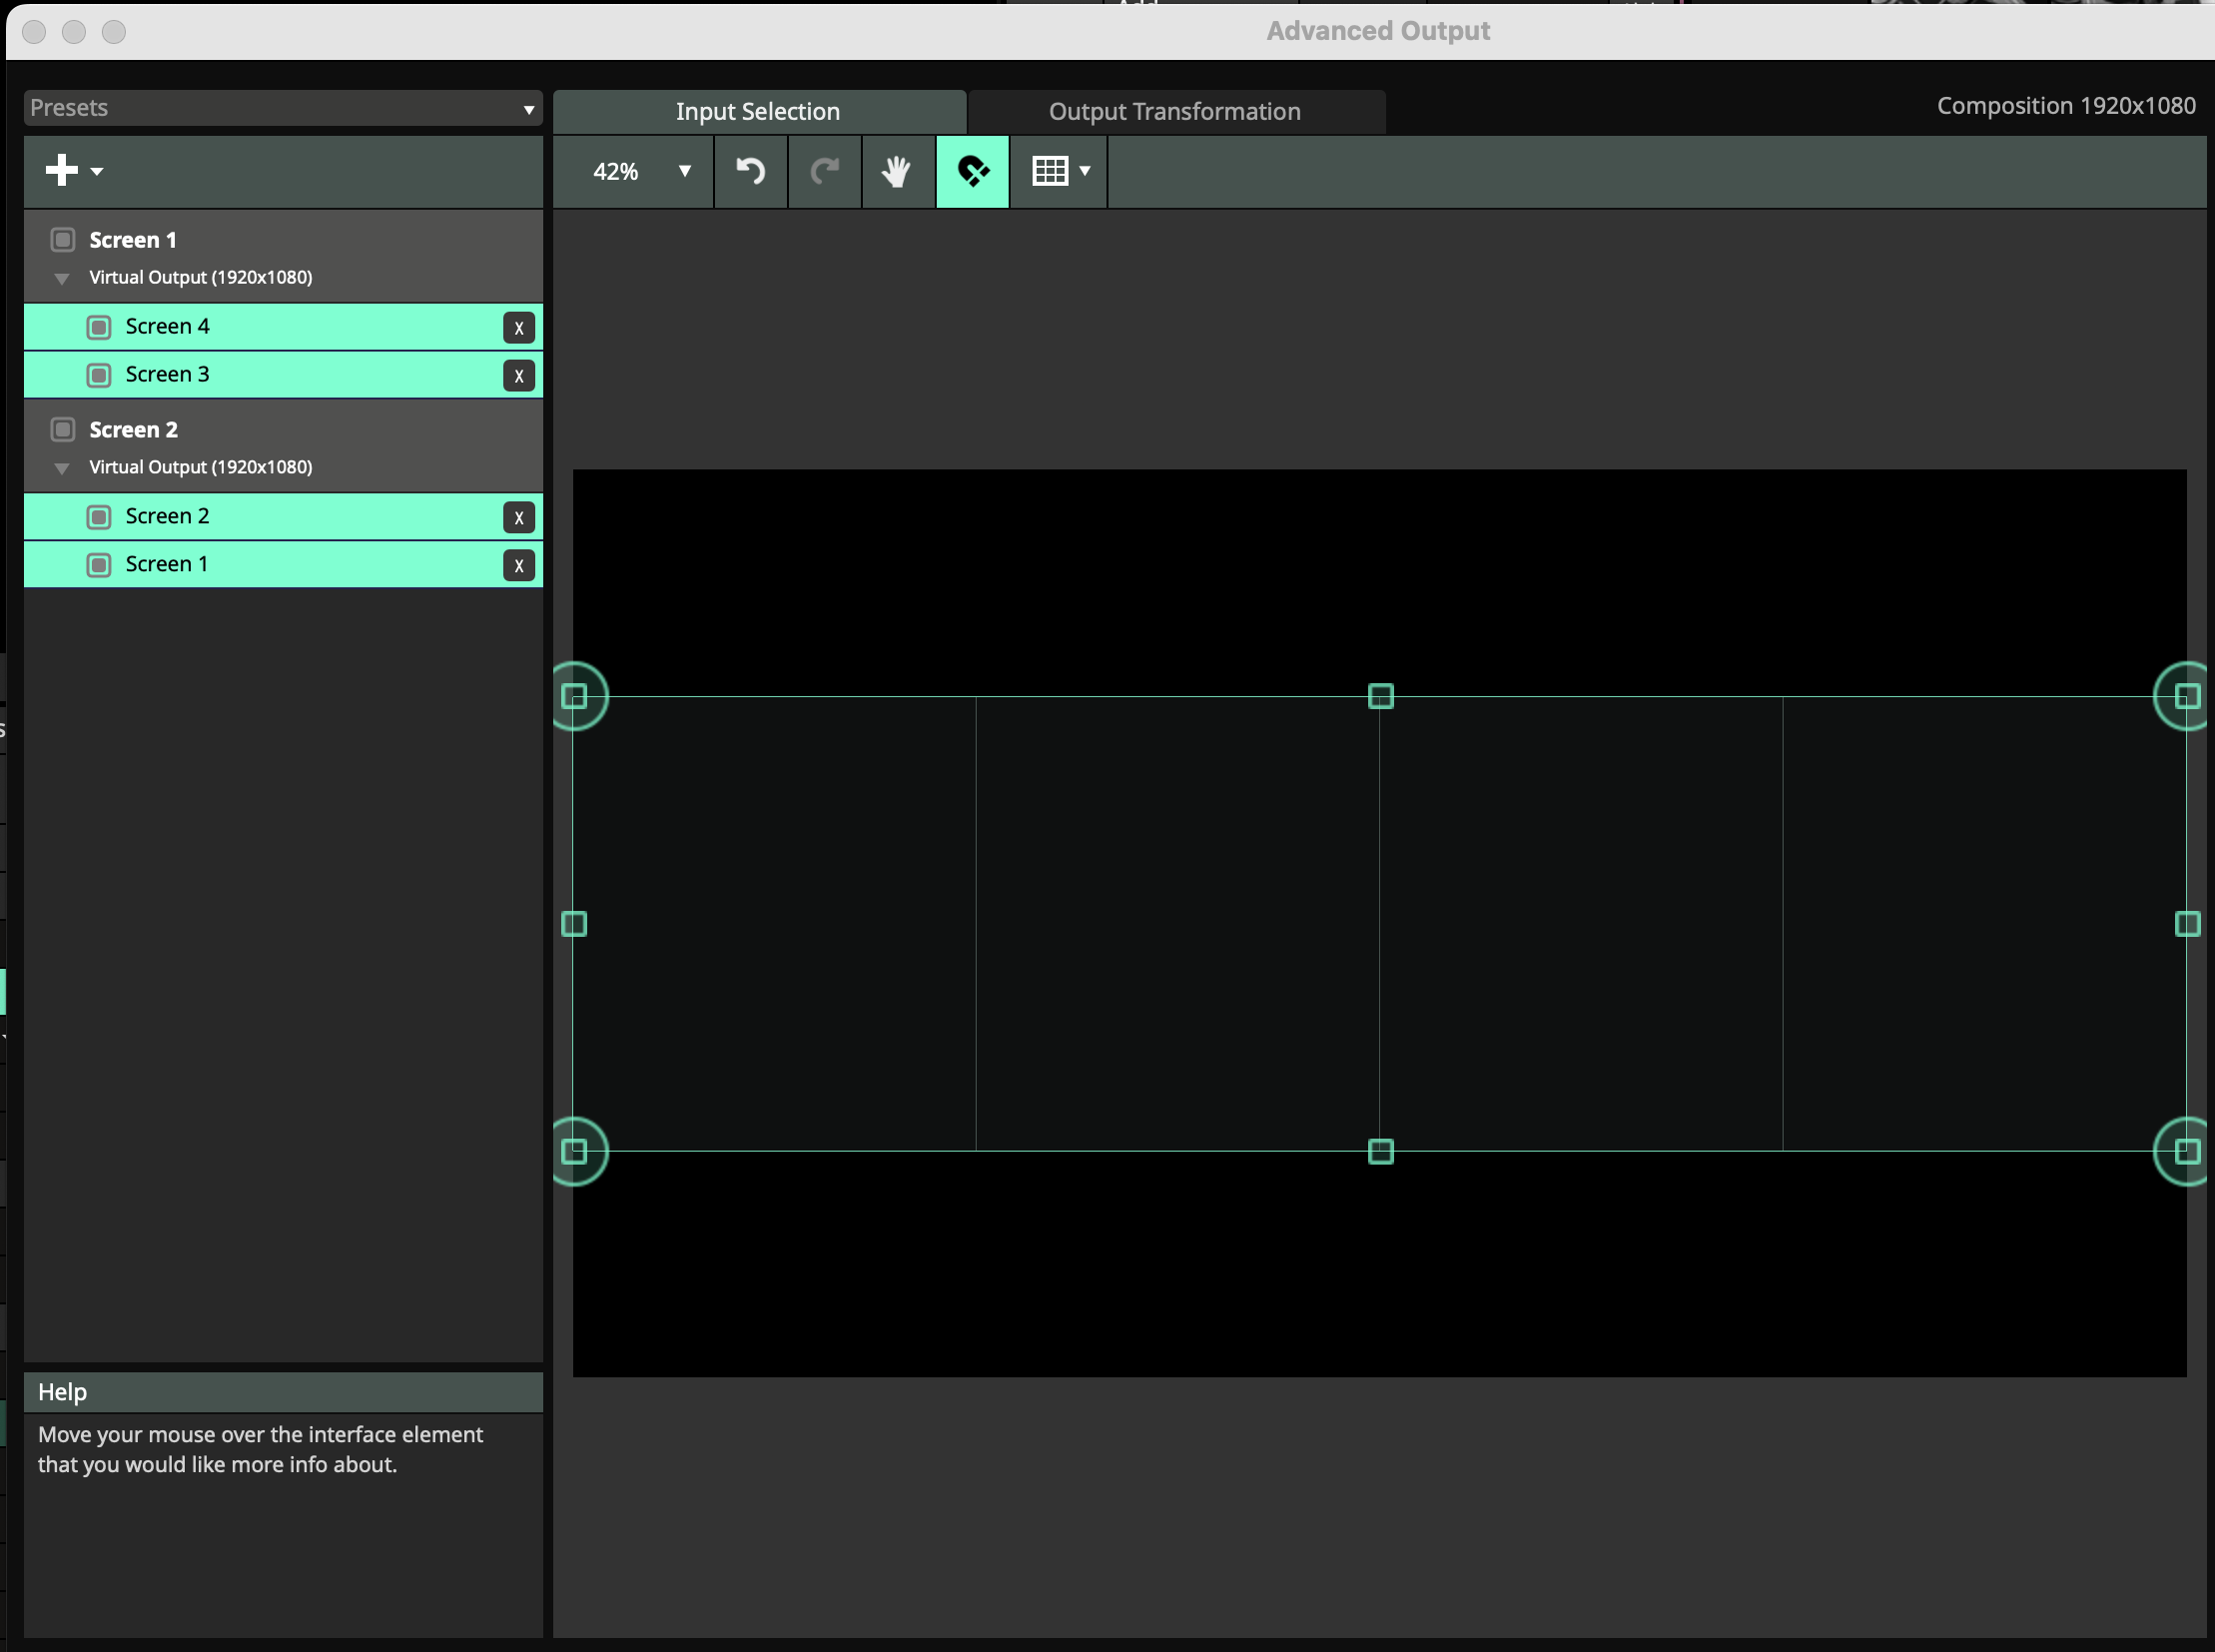Switch to Input Selection tab

[757, 112]
